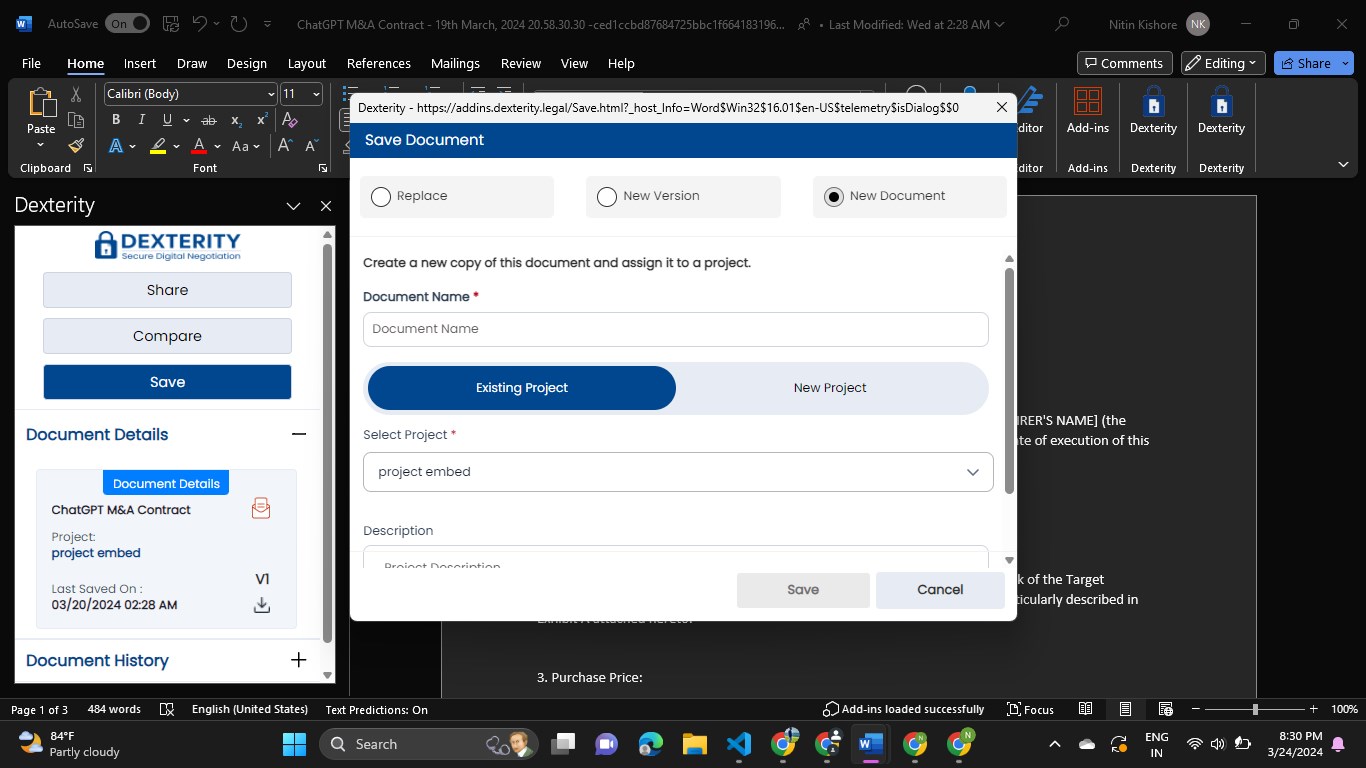Viewport: 1366px width, 768px height.
Task: Select the Format Painter brush icon
Action: pyautogui.click(x=76, y=145)
